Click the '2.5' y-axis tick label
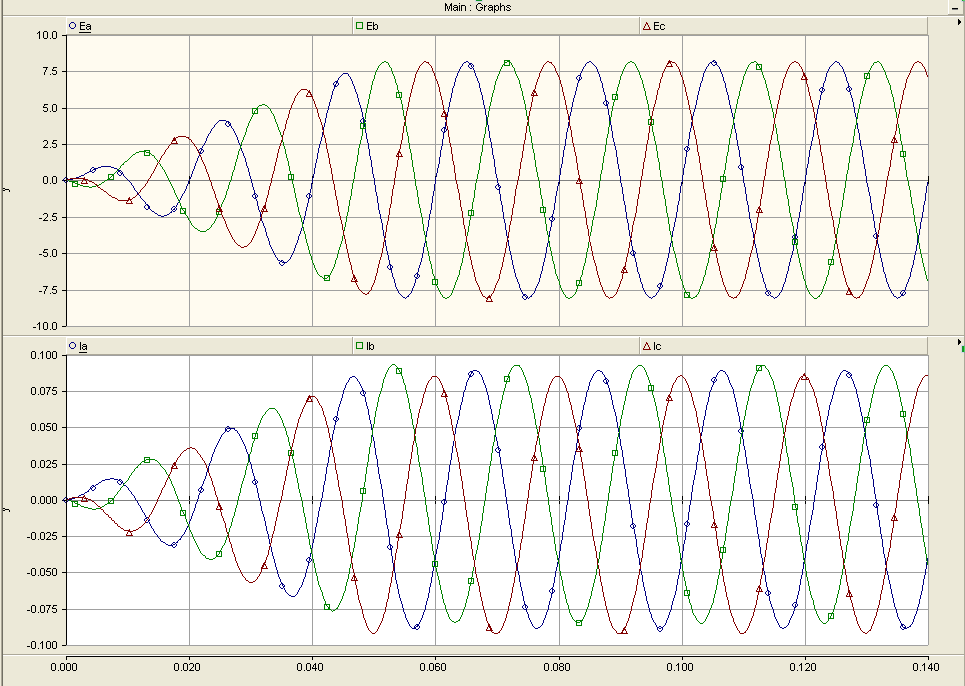965x686 pixels. [x=50, y=145]
